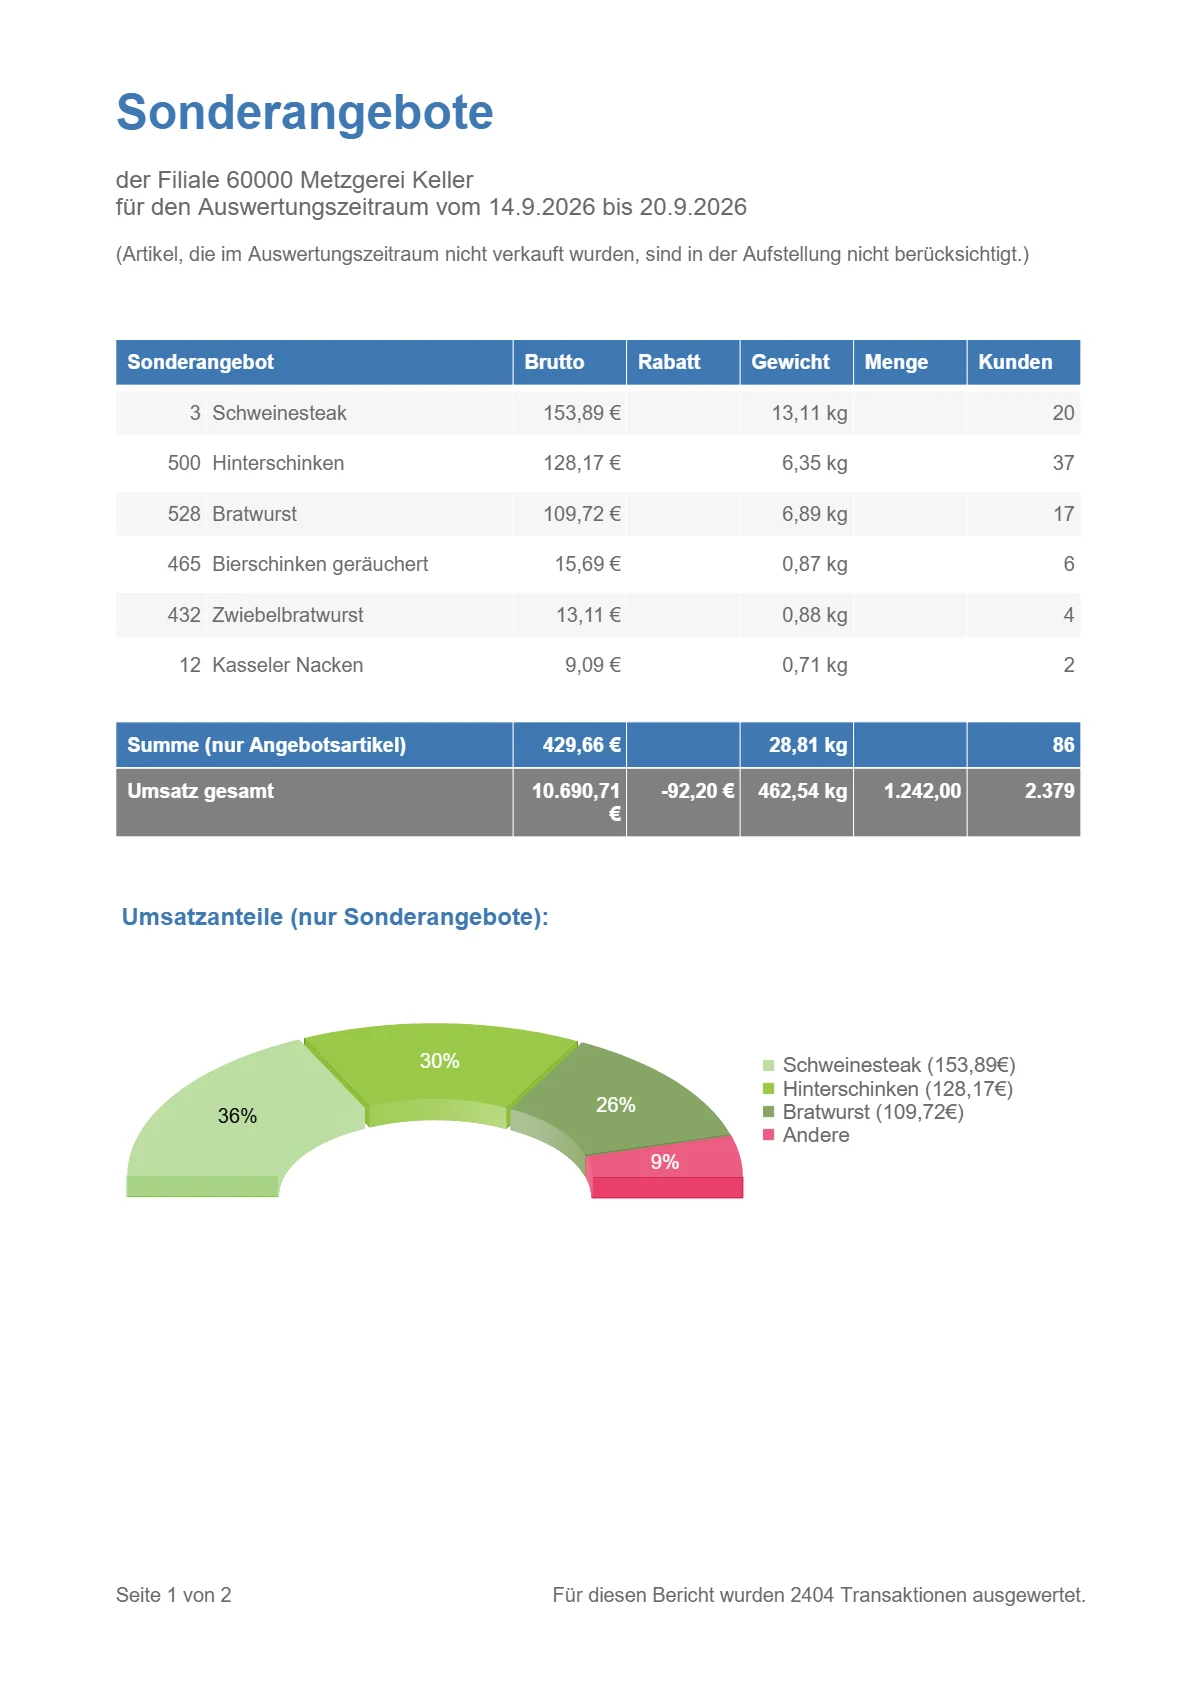Image resolution: width=1191 pixels, height=1684 pixels.
Task: Select the Kasseler Nacken gross value 9,09 €
Action: click(x=593, y=665)
